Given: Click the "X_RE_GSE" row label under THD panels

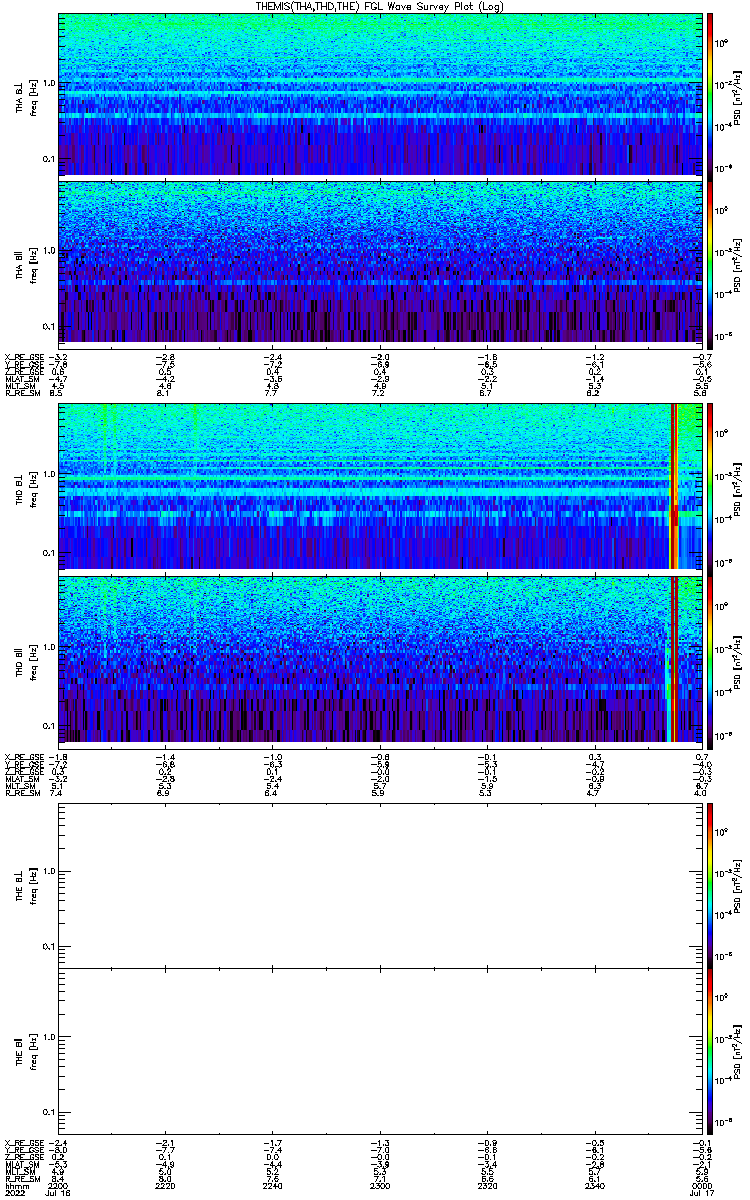Looking at the screenshot, I should pos(23,755).
